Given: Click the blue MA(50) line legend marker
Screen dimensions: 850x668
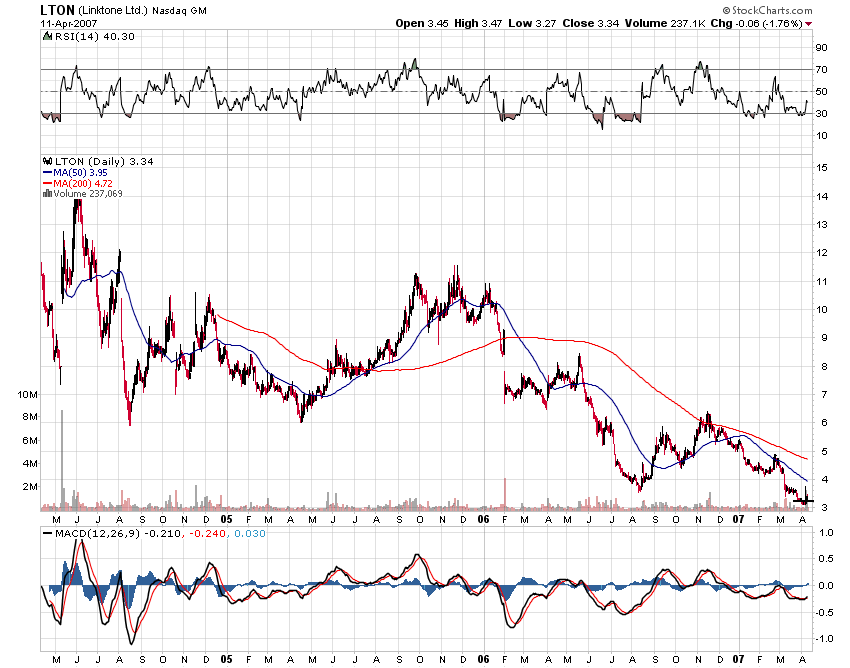Looking at the screenshot, I should (47, 173).
